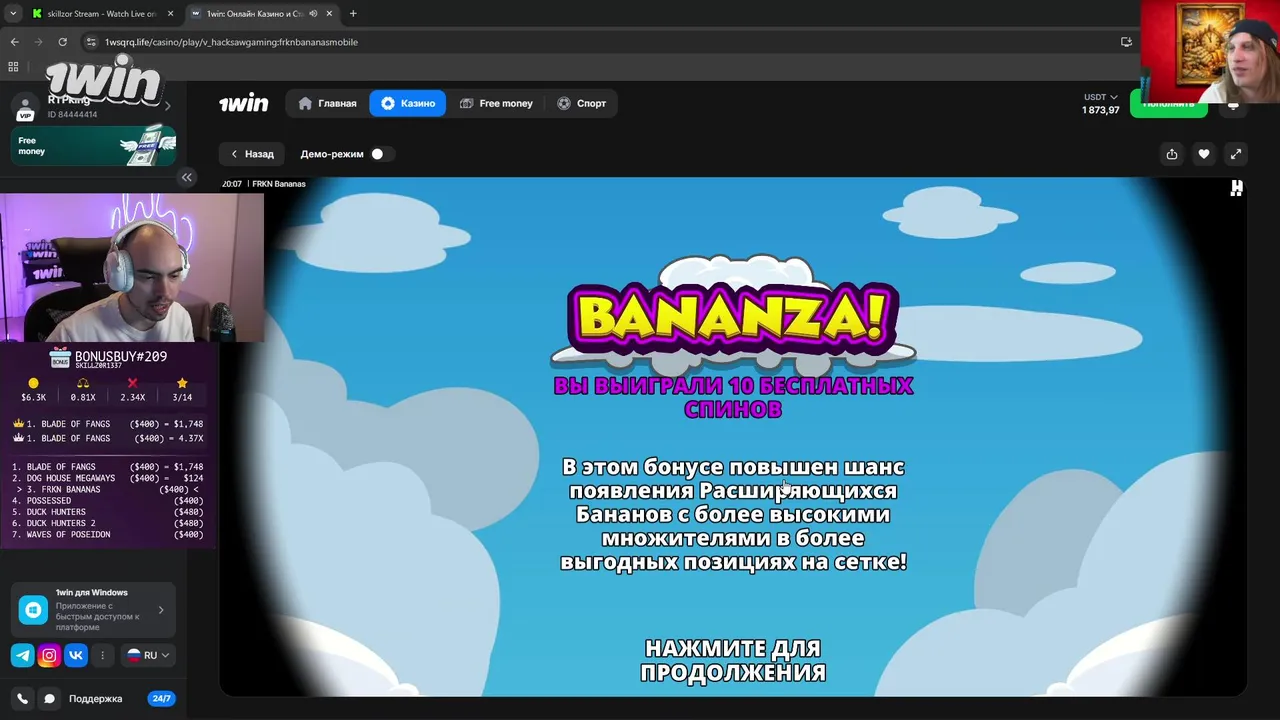Open more social links three-dot menu

coord(102,656)
